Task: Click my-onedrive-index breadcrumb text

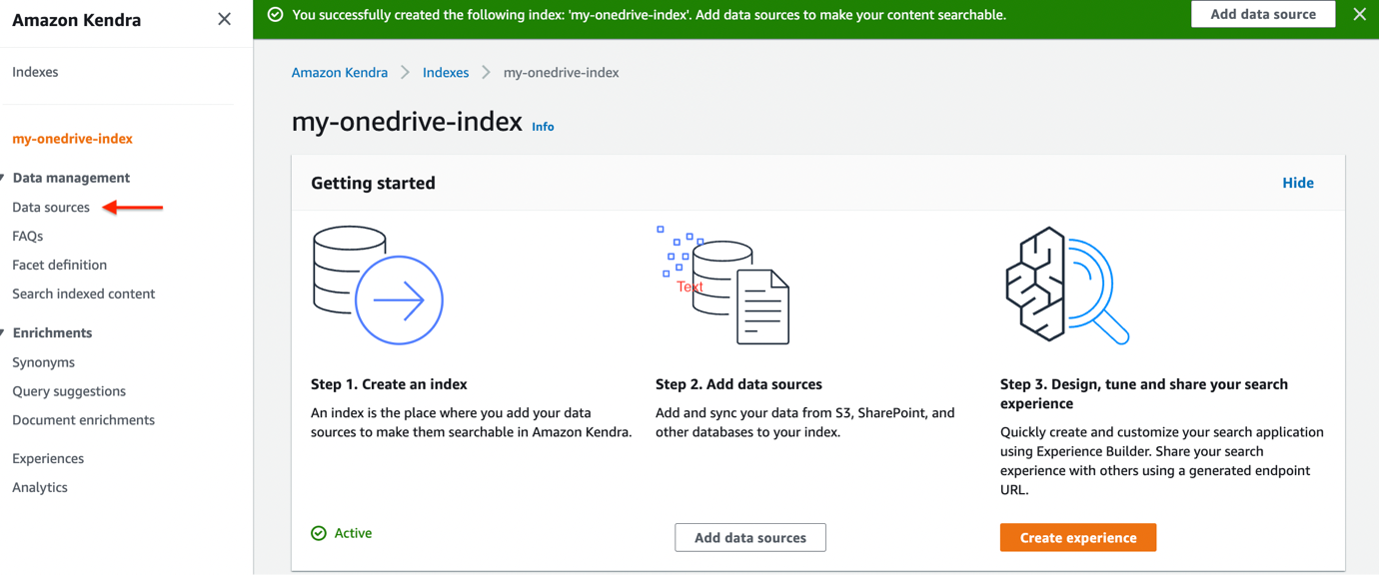Action: point(561,73)
